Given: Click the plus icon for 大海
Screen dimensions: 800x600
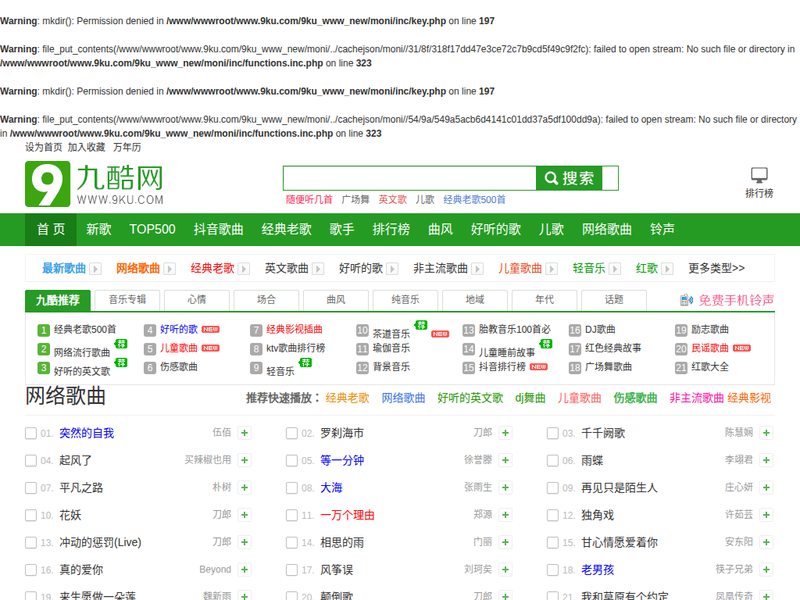Looking at the screenshot, I should 506,488.
